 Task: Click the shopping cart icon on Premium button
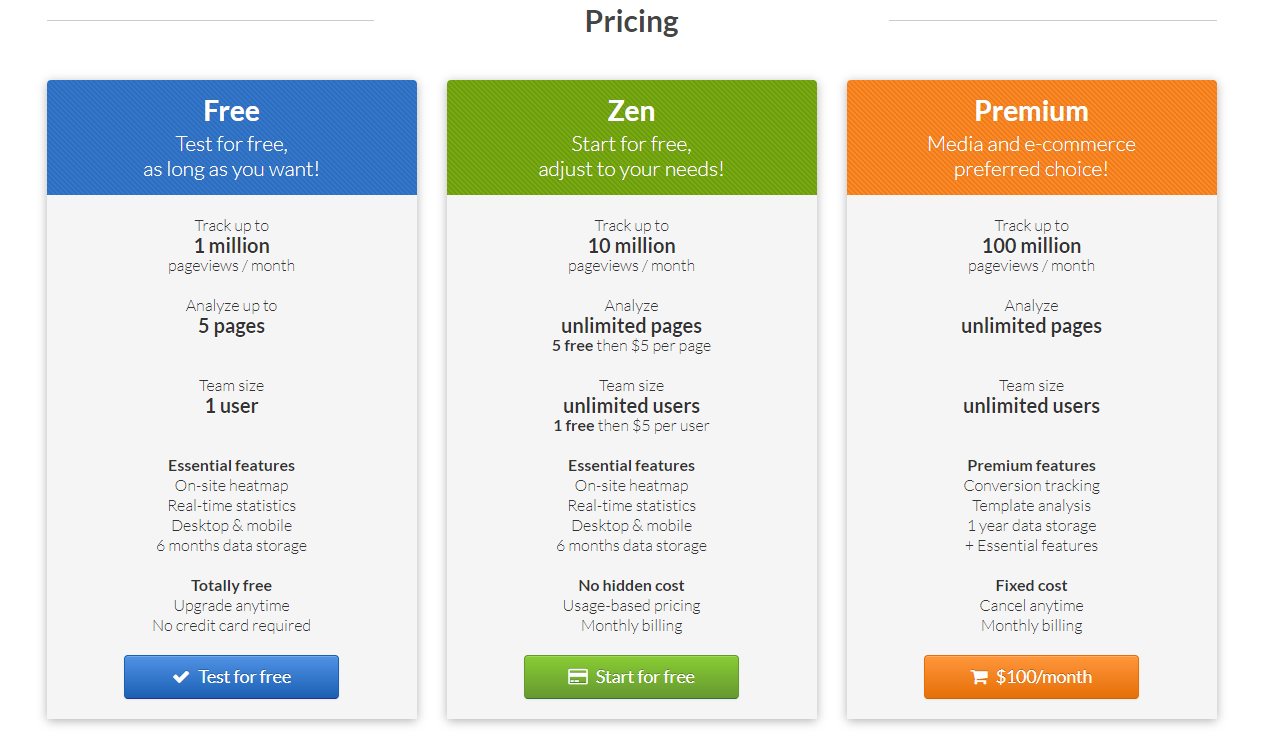[979, 677]
